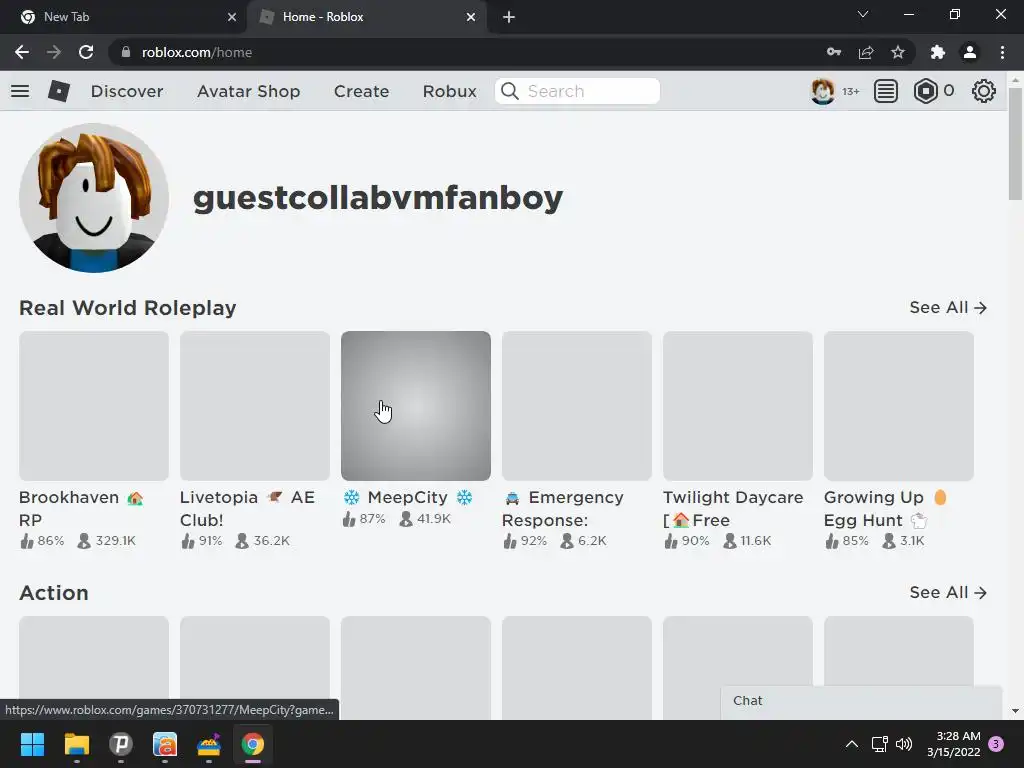The height and width of the screenshot is (768, 1024).
Task: Show hidden system tray icons
Action: point(852,744)
